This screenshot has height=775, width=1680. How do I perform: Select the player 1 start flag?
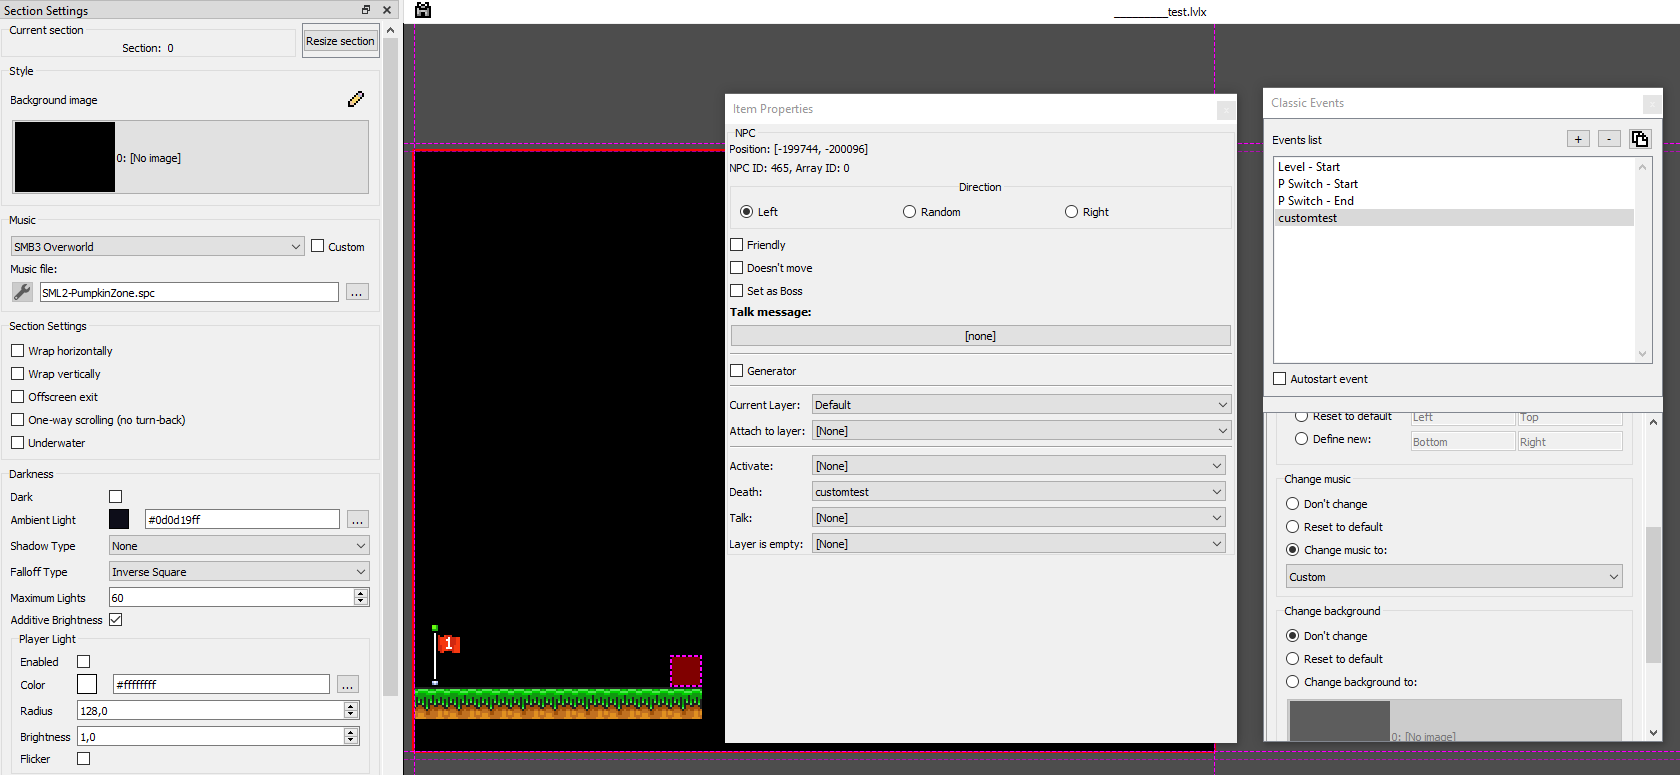446,654
